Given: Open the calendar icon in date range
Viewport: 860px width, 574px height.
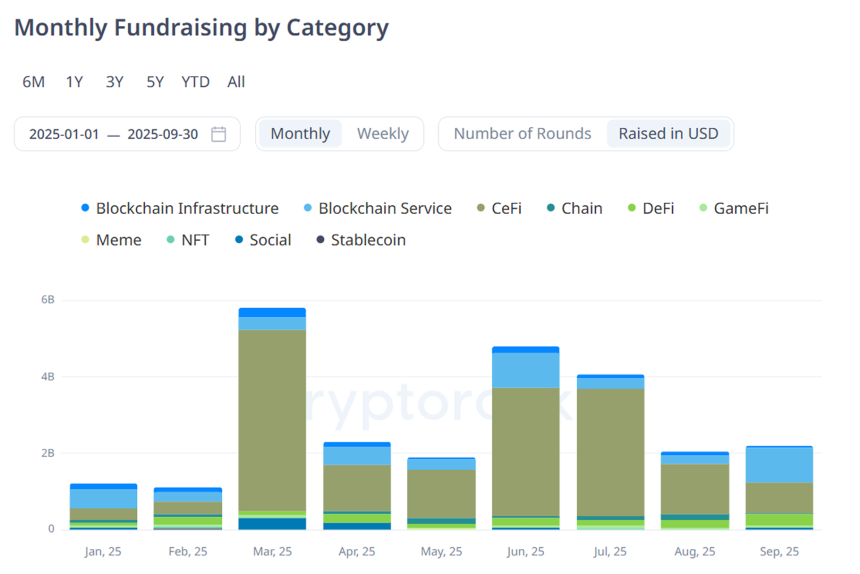Looking at the screenshot, I should tap(219, 134).
